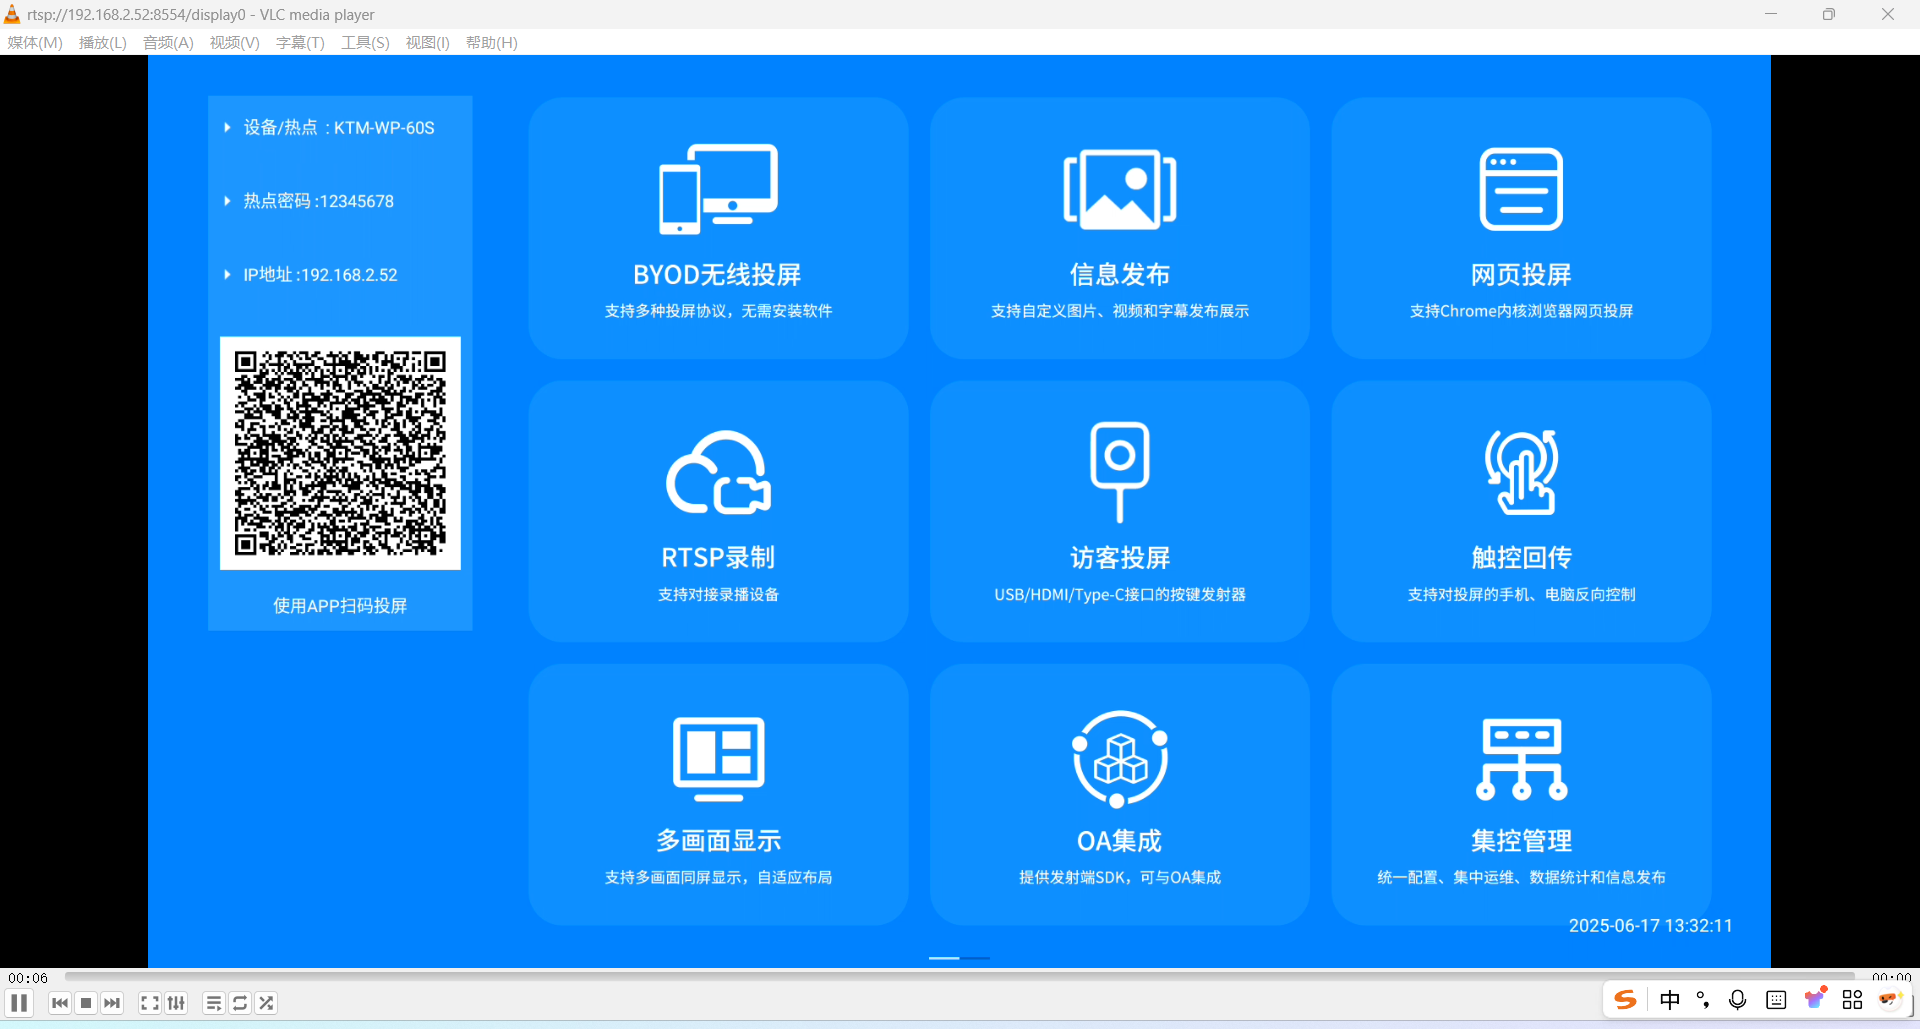Select the RTSP录制 cloud tile
The width and height of the screenshot is (1920, 1029).
[718, 511]
